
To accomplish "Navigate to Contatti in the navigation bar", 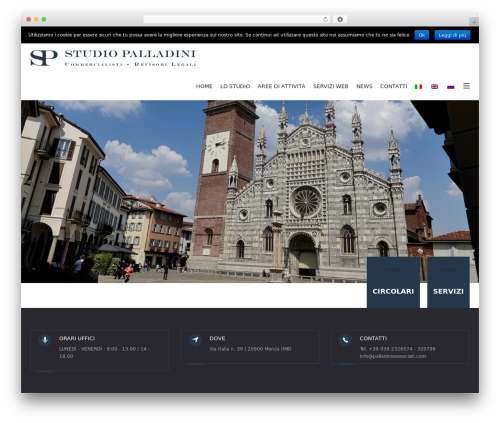I will 394,86.
